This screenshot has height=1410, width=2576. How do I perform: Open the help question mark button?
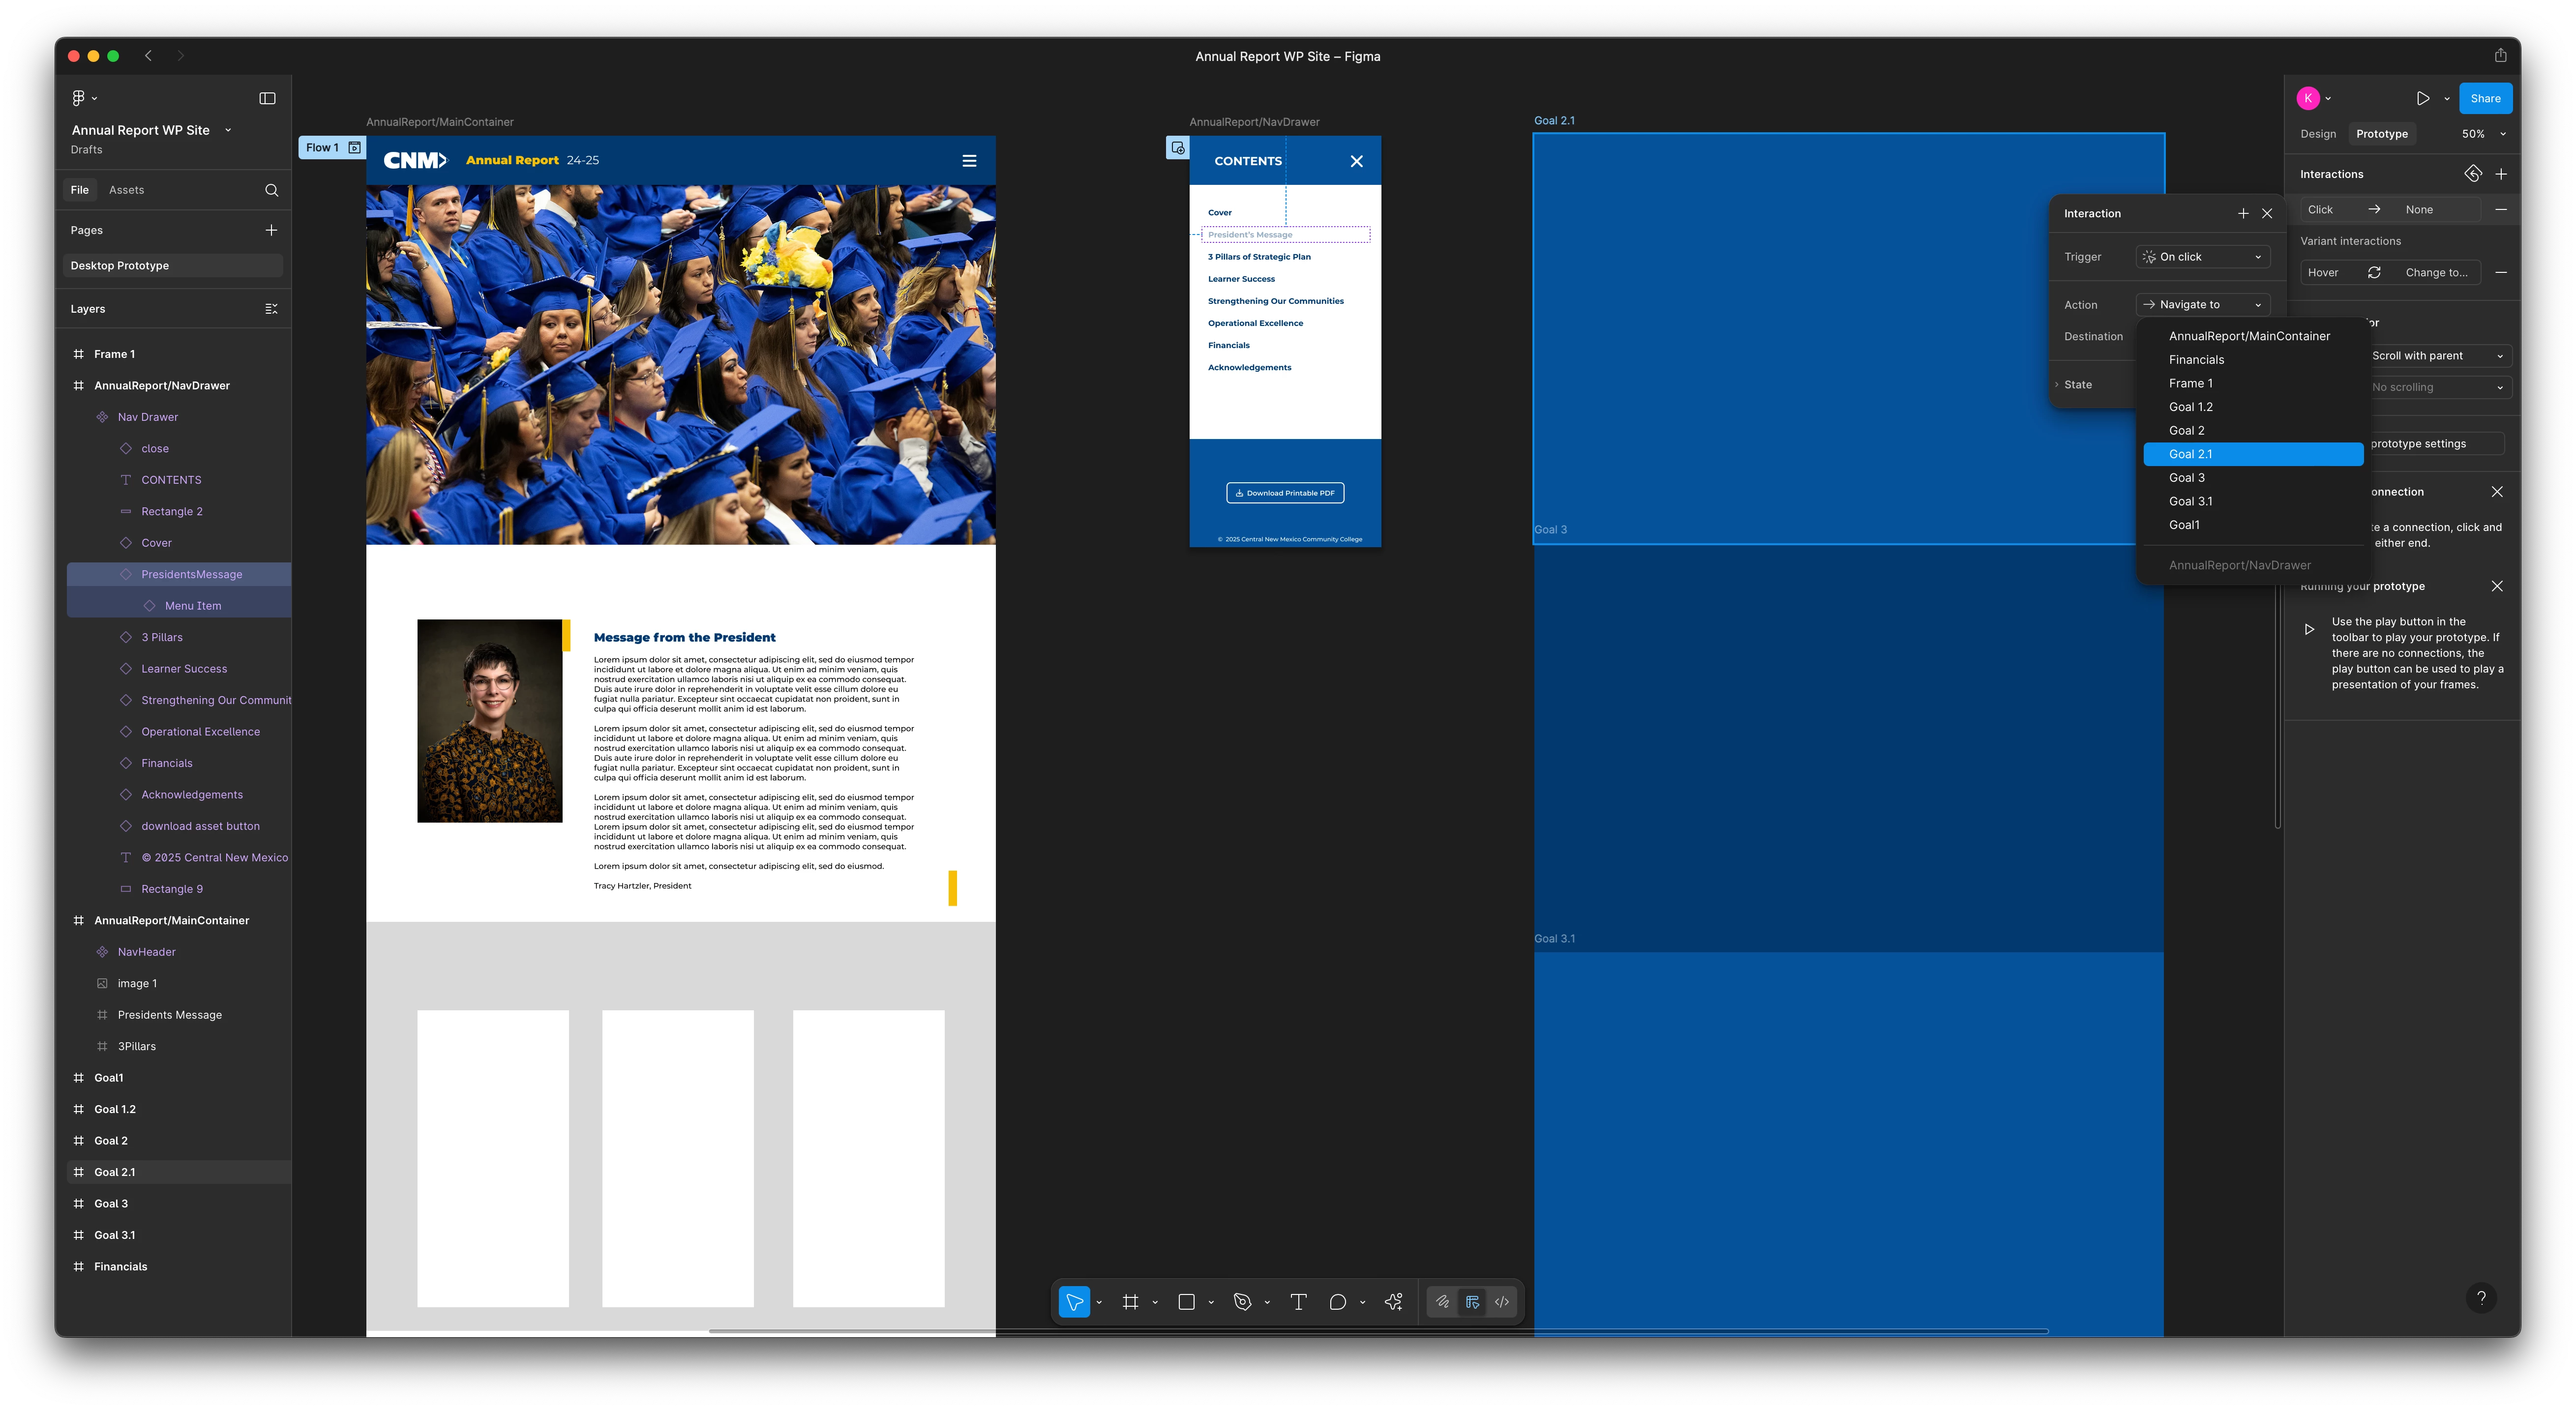click(2481, 1298)
